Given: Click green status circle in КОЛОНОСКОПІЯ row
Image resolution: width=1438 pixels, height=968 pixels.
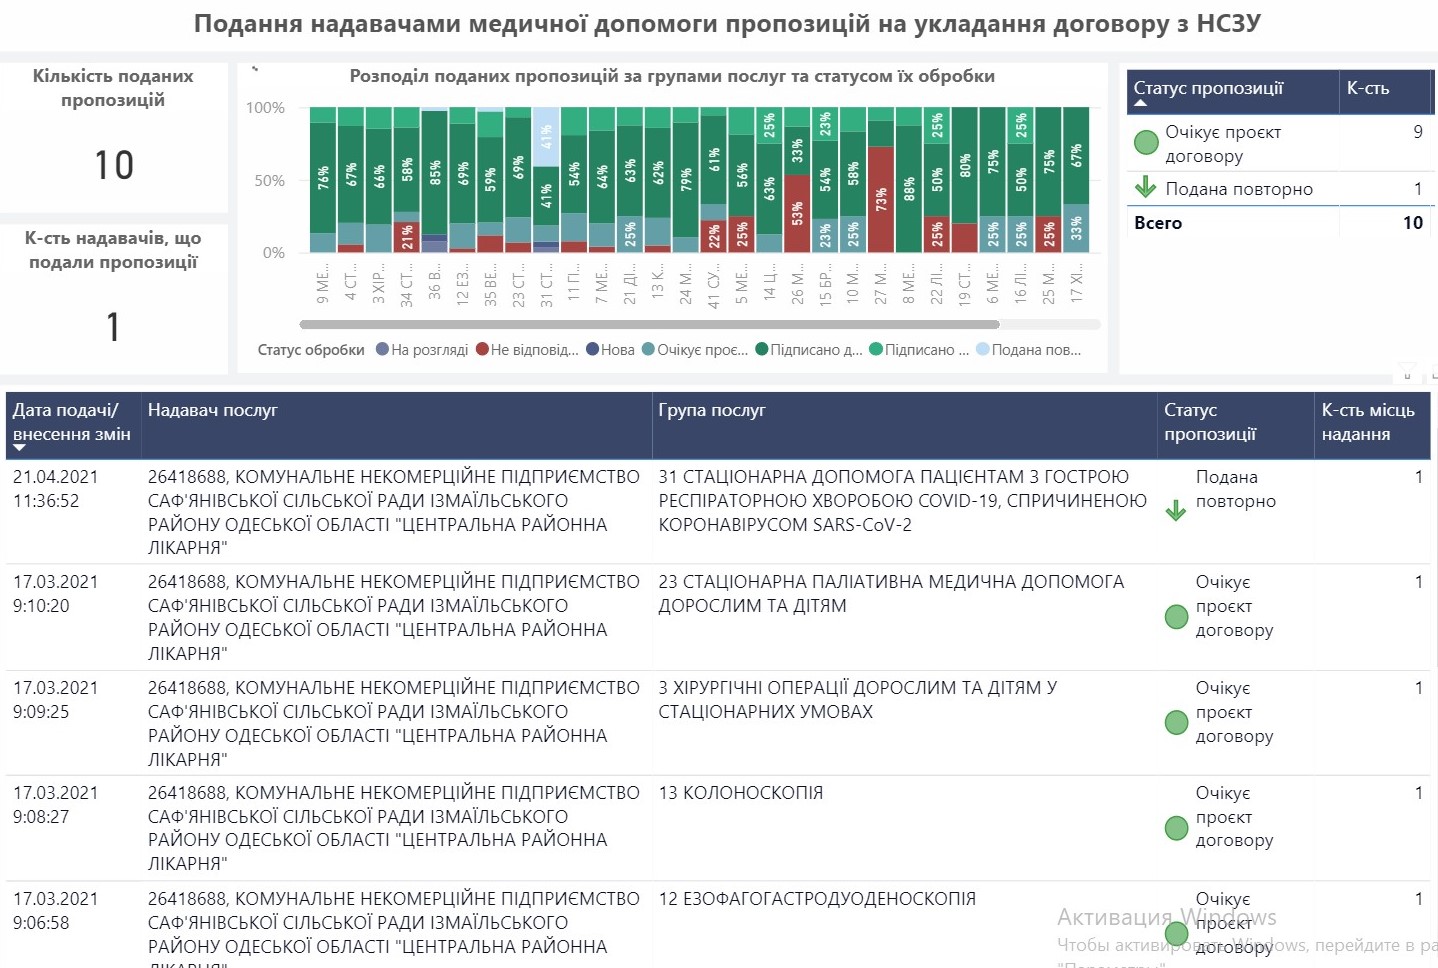Looking at the screenshot, I should tap(1176, 828).
